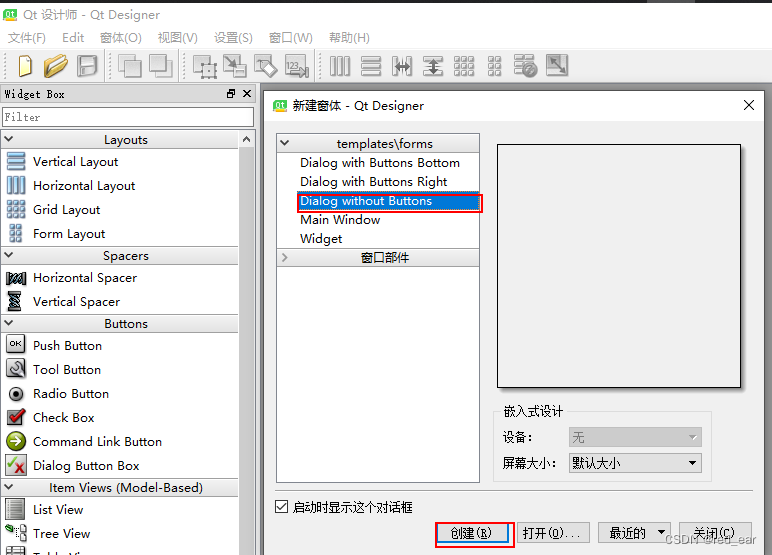Select the Edit Tab Order icon
This screenshot has height=555, width=772.
pyautogui.click(x=297, y=66)
